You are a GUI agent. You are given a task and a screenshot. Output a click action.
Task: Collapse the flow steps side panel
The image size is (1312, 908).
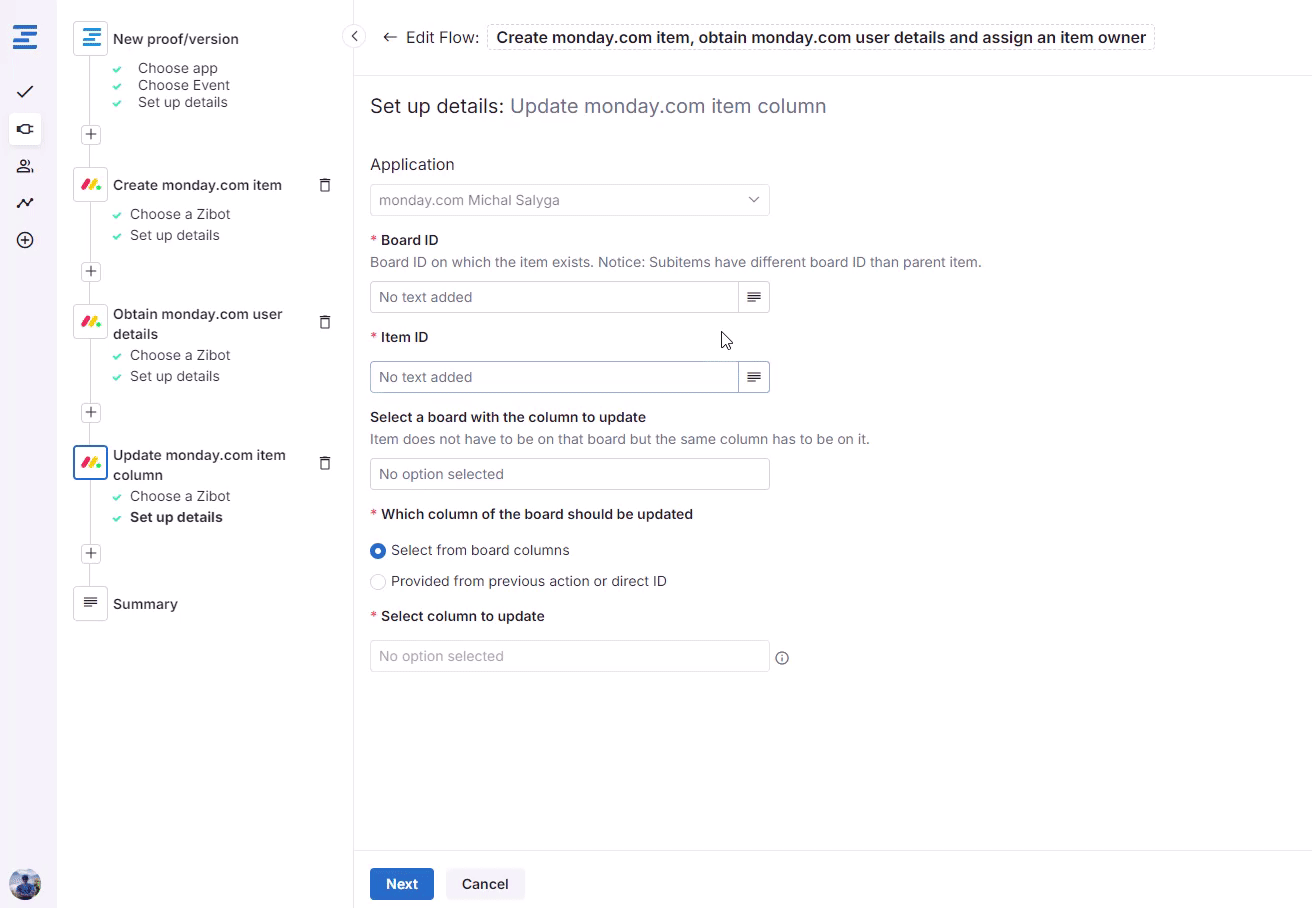coord(354,37)
